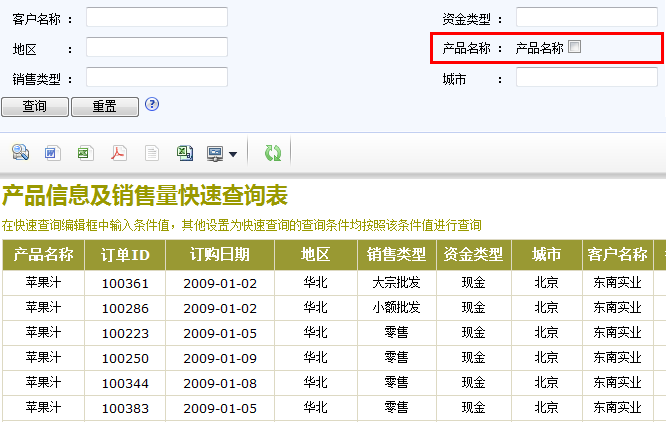Tick the 产品名称 checkbox

(x=574, y=47)
